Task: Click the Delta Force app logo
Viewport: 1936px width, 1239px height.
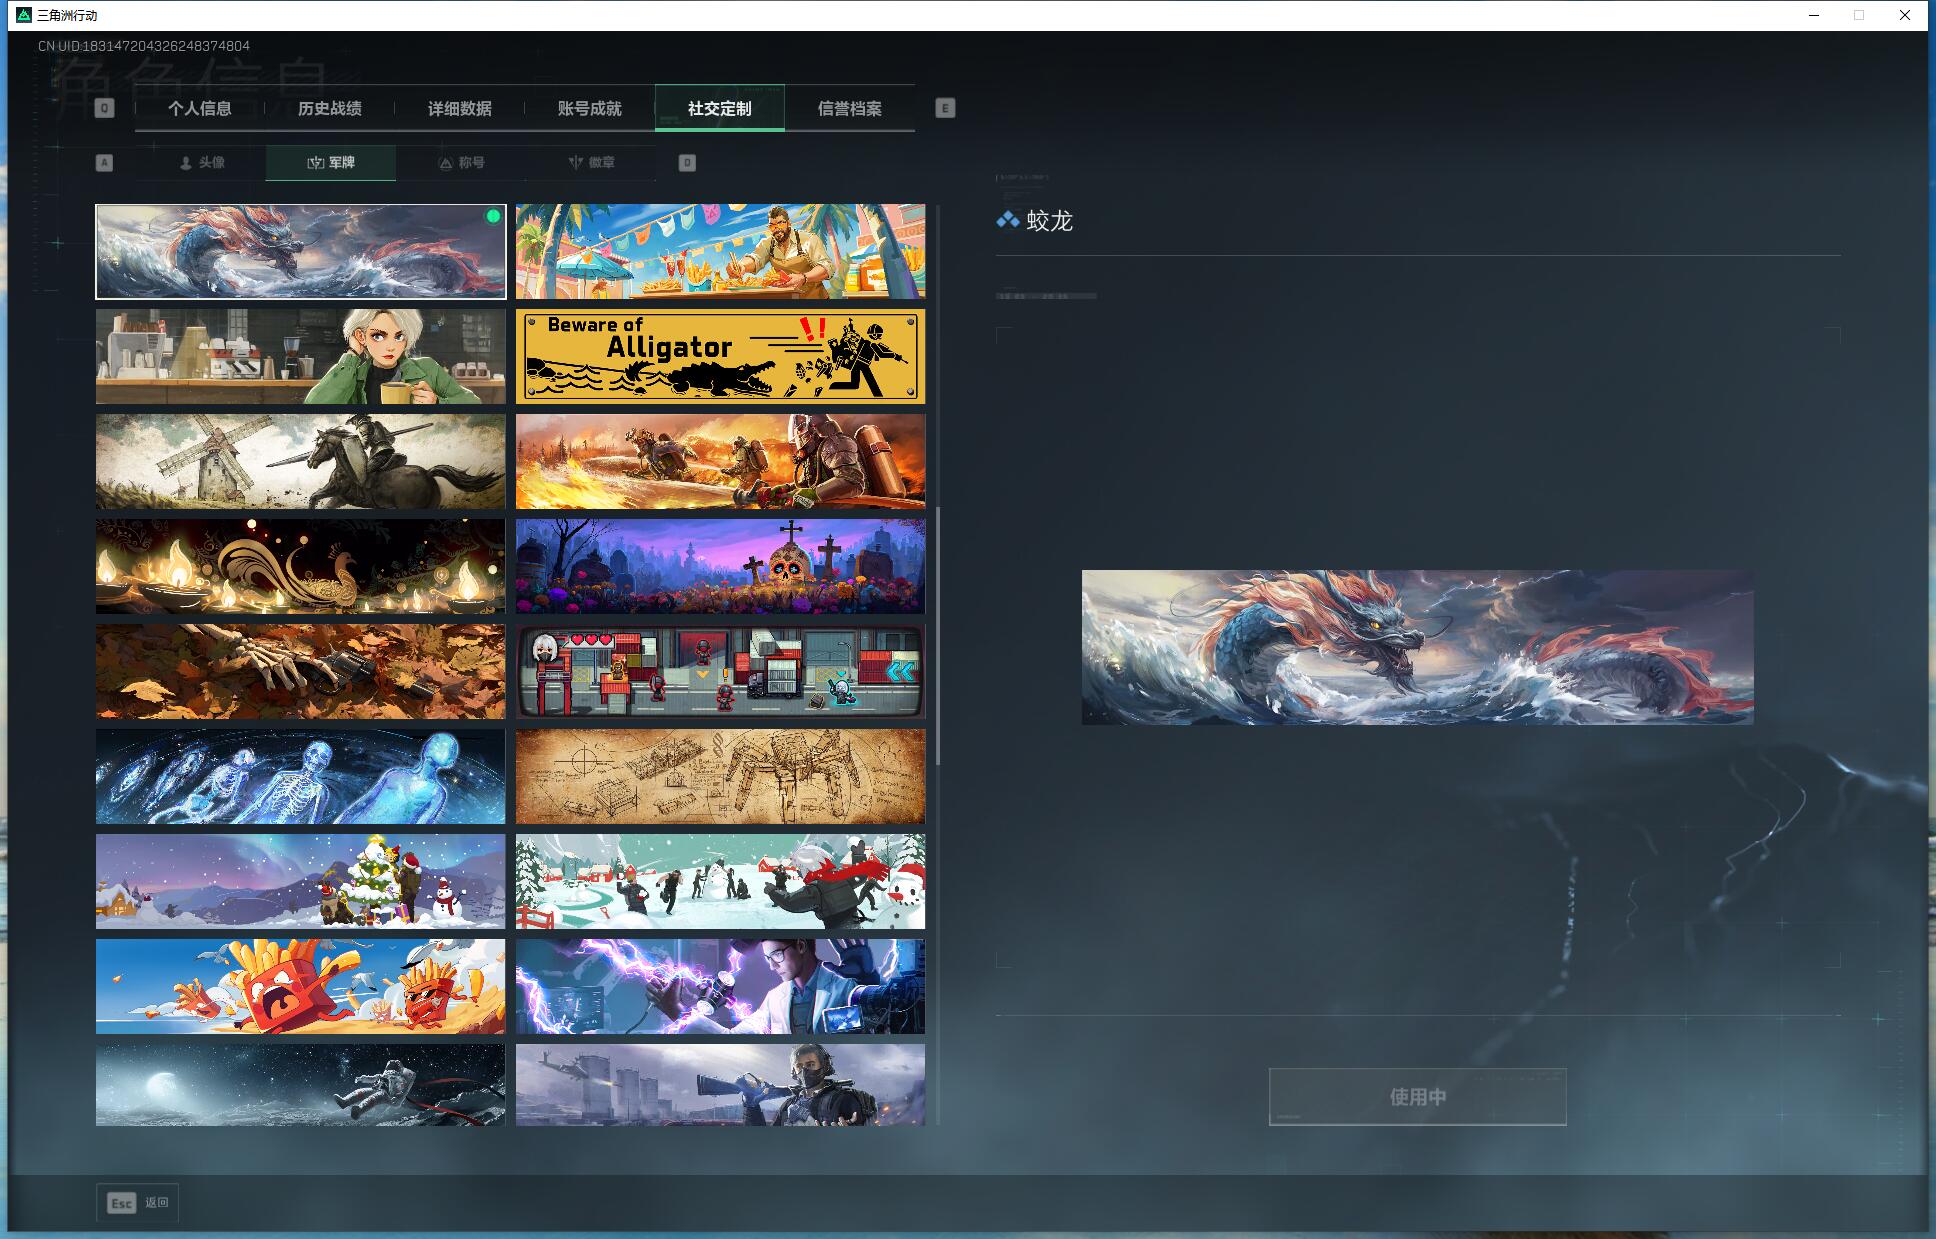Action: click(x=24, y=15)
